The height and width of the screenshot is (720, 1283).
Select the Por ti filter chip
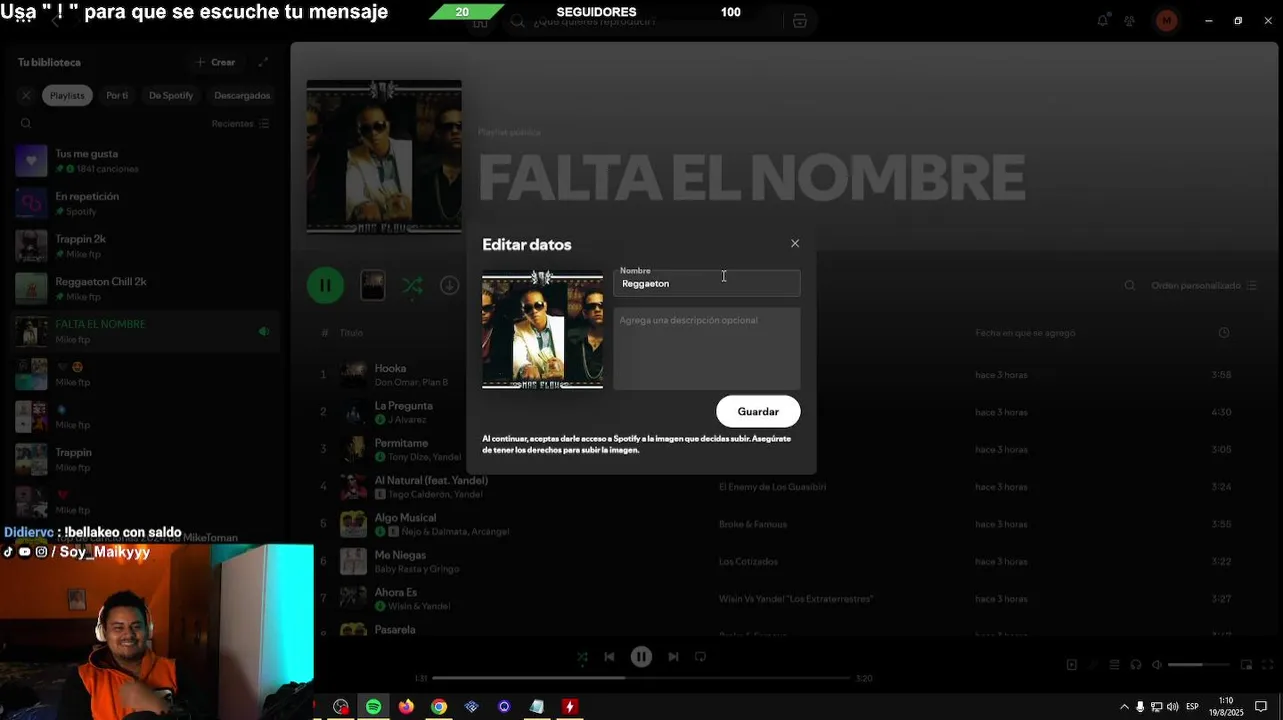click(117, 95)
